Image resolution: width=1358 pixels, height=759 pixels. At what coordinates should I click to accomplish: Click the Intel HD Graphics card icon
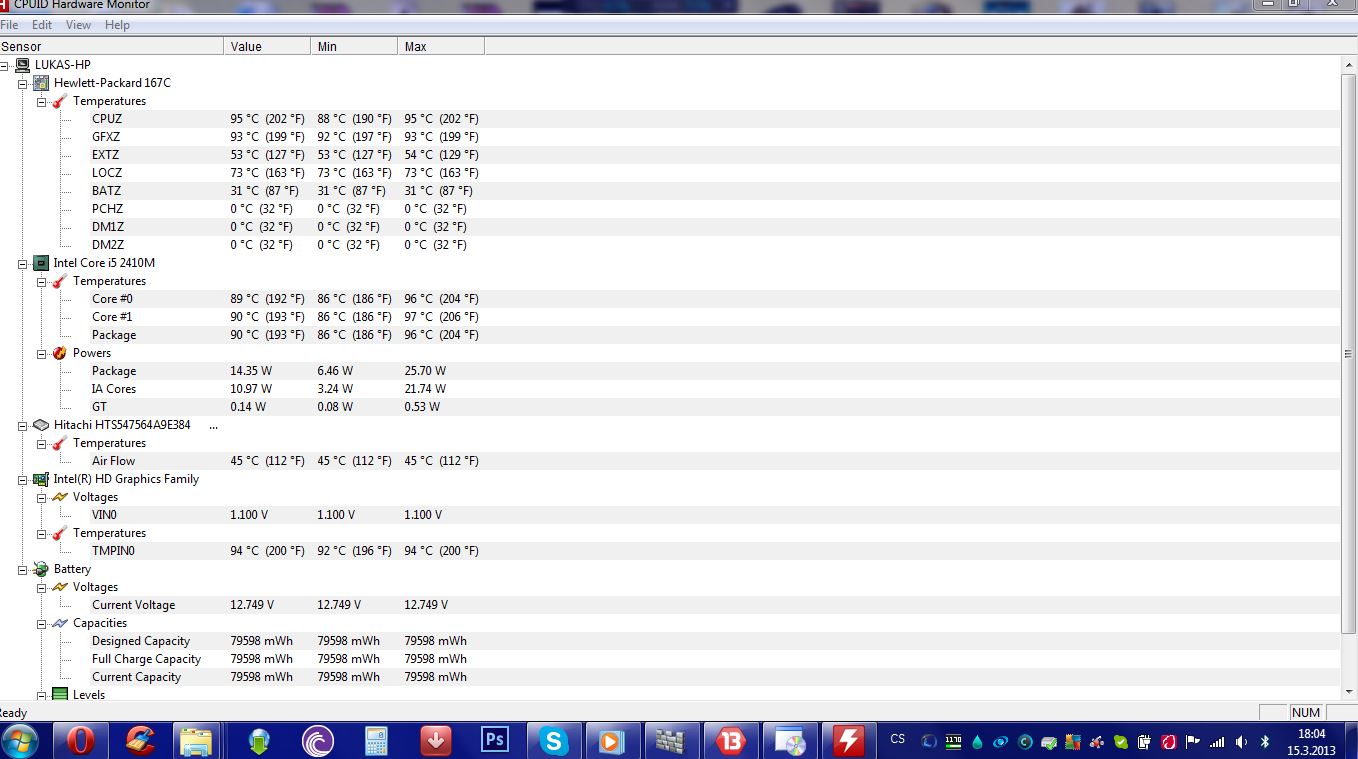pos(41,479)
